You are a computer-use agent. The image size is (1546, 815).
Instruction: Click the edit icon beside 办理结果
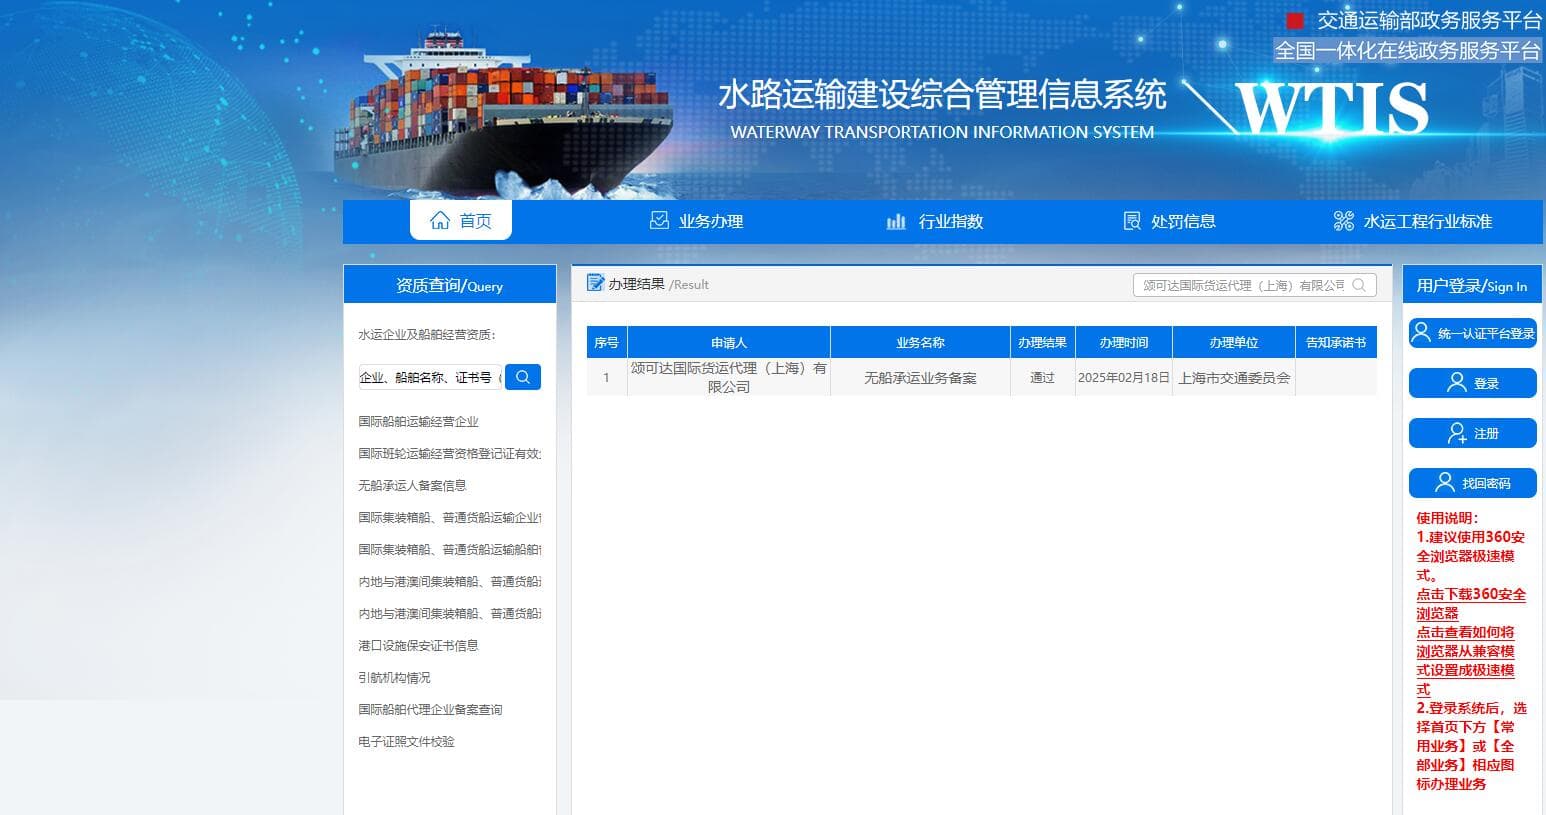point(596,283)
